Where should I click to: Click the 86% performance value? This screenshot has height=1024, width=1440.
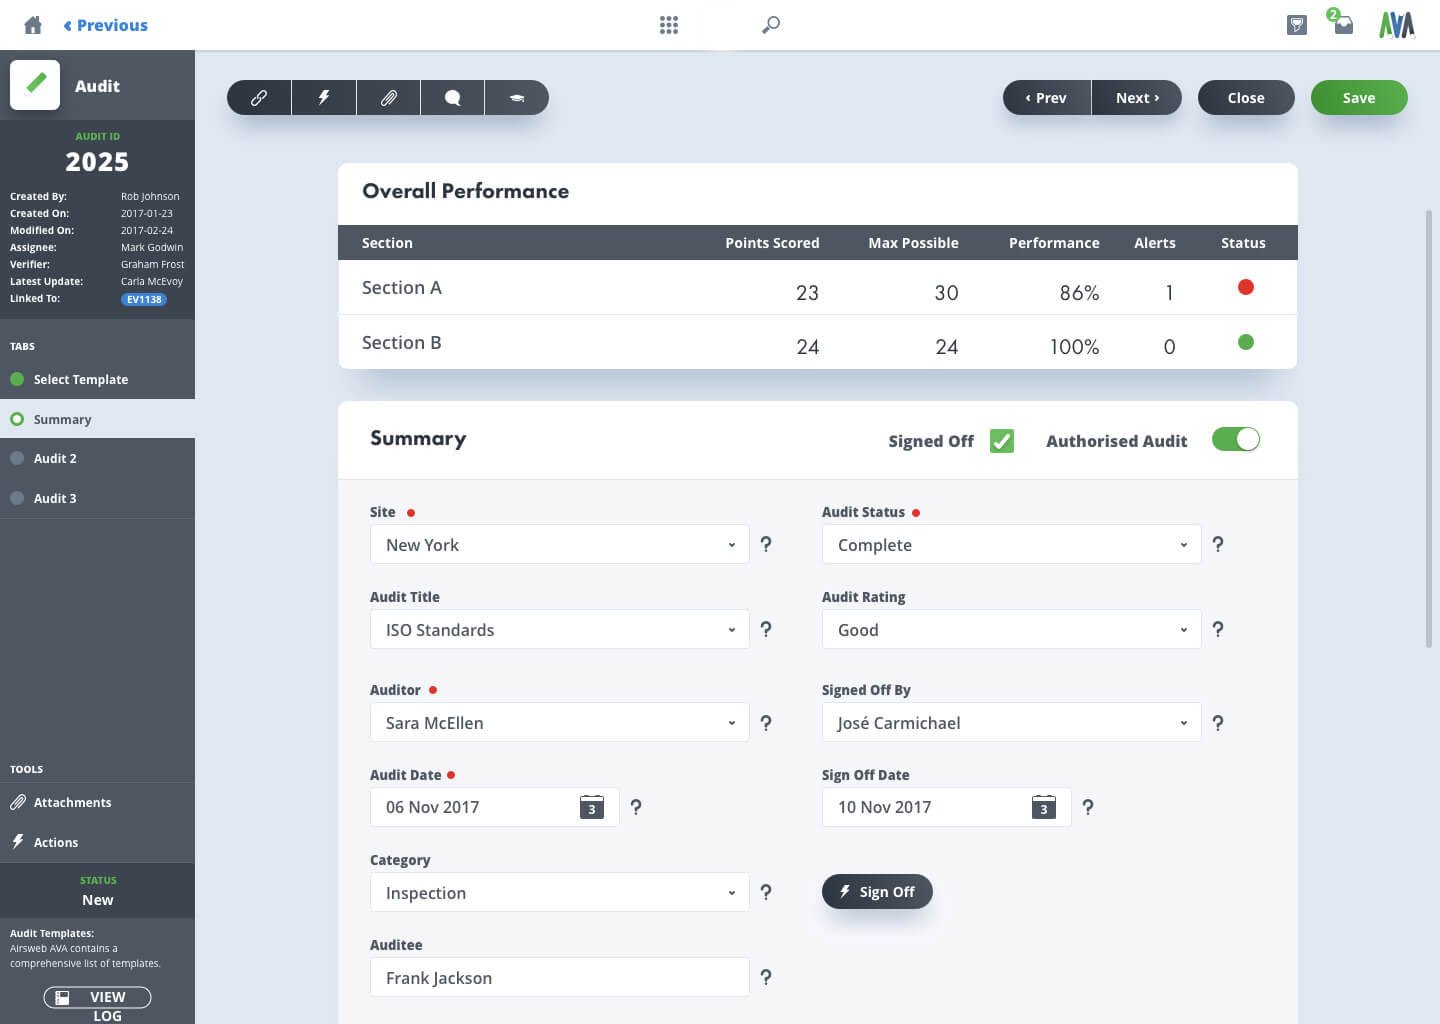coord(1079,293)
